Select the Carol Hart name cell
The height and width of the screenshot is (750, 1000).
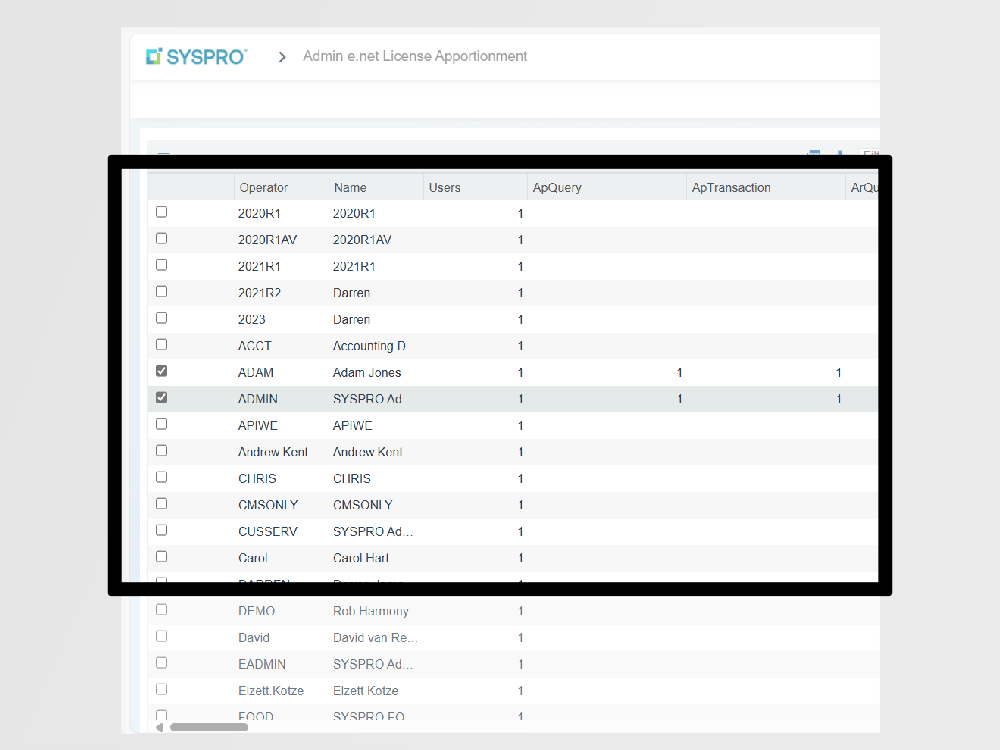[x=361, y=558]
